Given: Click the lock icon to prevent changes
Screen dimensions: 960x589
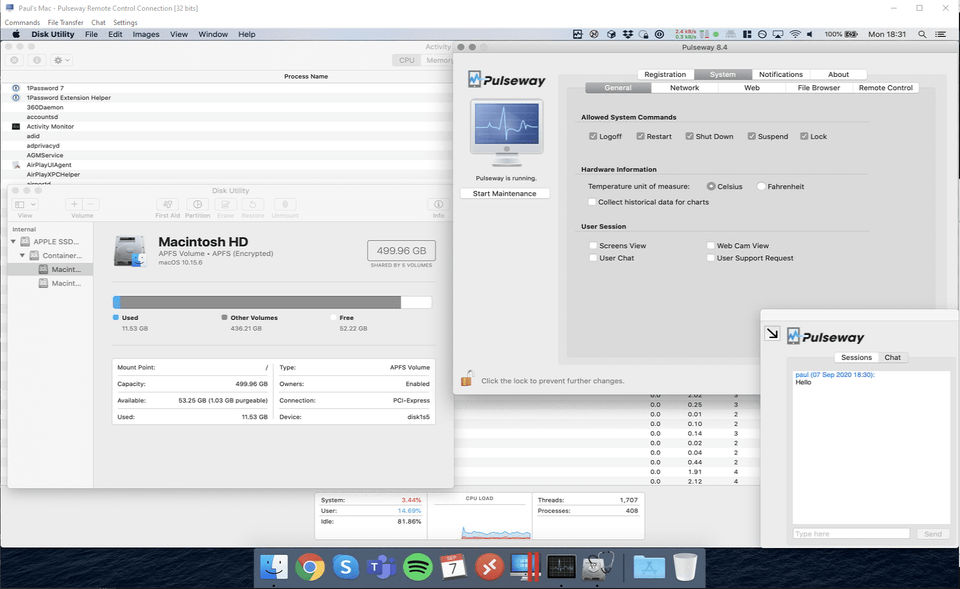Looking at the screenshot, I should click(467, 378).
